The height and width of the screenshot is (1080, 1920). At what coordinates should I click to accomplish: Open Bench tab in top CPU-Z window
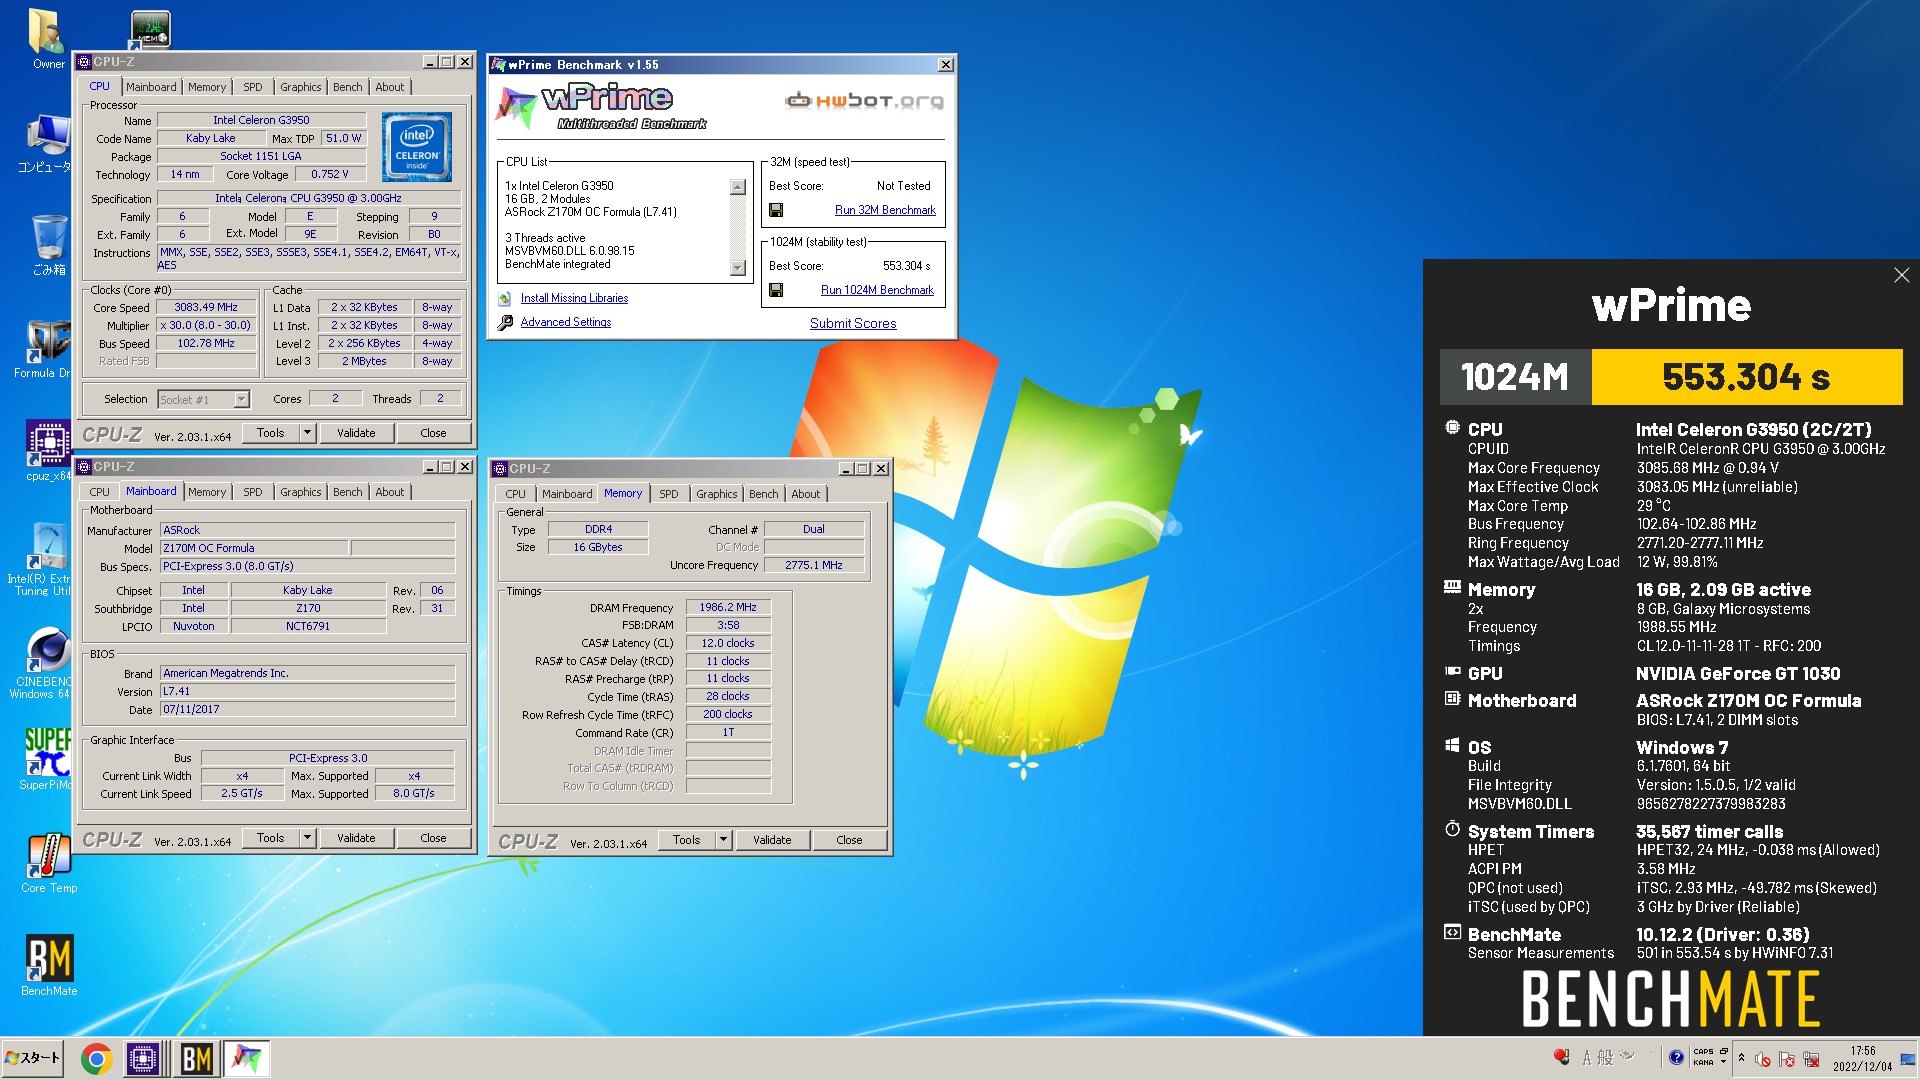348,87
